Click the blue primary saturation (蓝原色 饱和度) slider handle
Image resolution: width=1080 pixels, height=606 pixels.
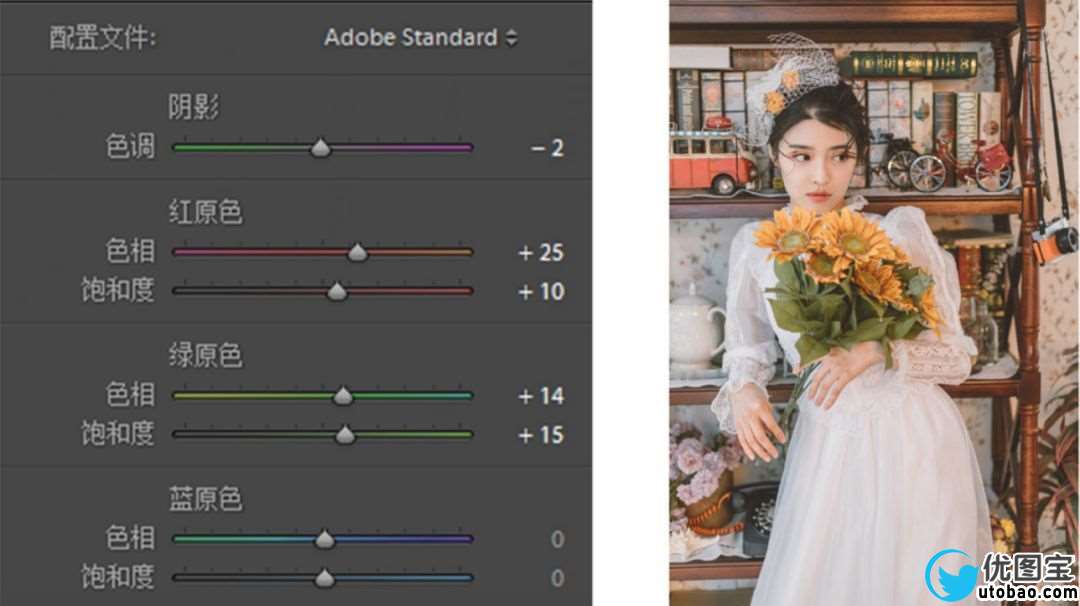(324, 578)
